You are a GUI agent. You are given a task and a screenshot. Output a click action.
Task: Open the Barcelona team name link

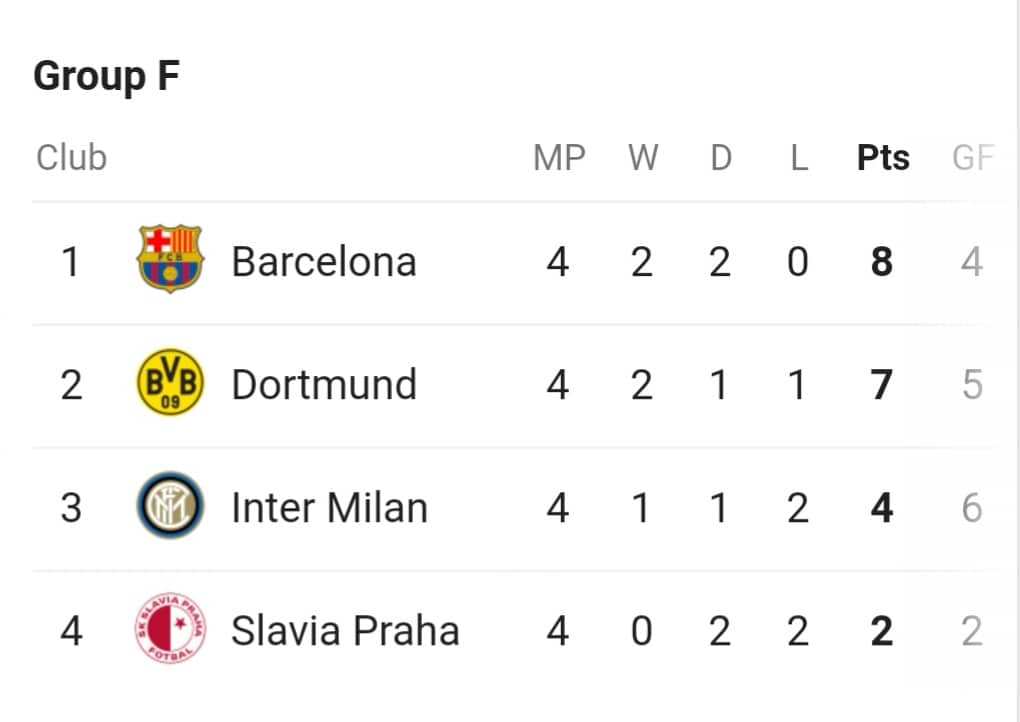point(324,262)
